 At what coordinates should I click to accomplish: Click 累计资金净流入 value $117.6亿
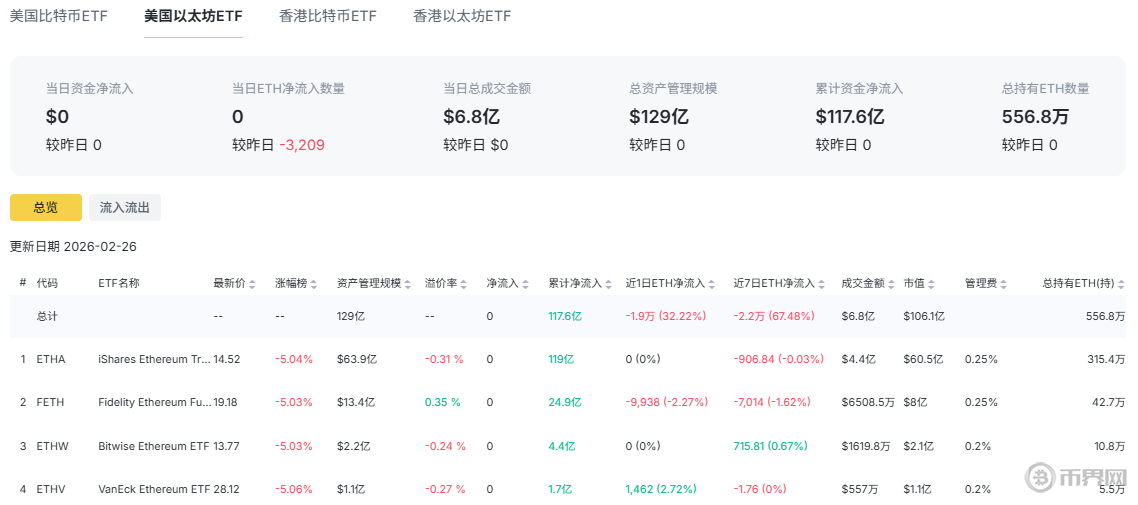pyautogui.click(x=850, y=117)
